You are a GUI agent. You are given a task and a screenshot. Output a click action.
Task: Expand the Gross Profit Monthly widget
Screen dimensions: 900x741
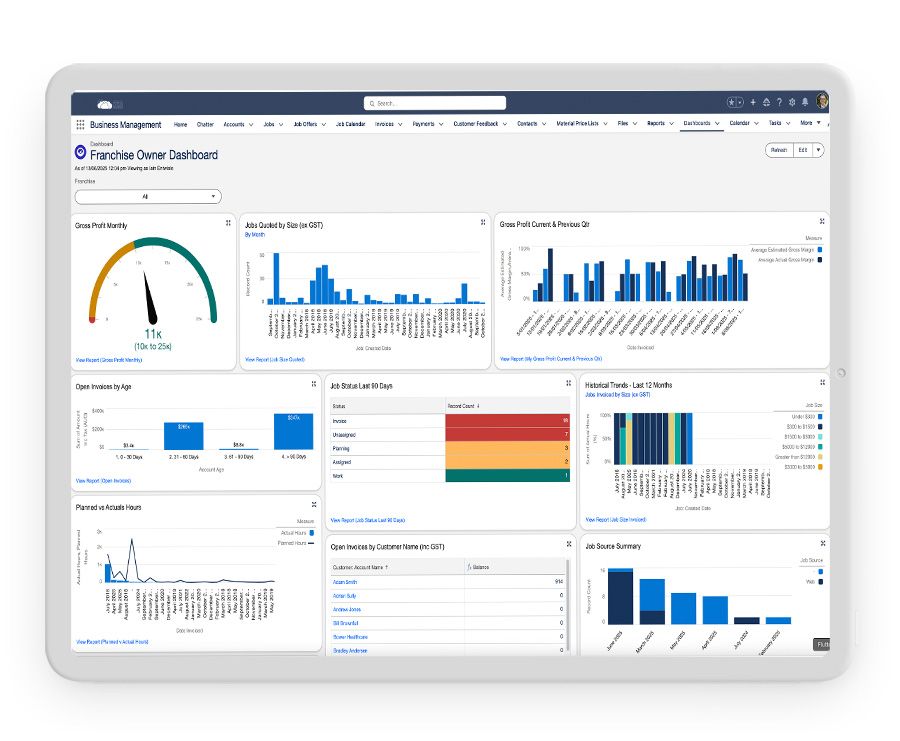(228, 223)
